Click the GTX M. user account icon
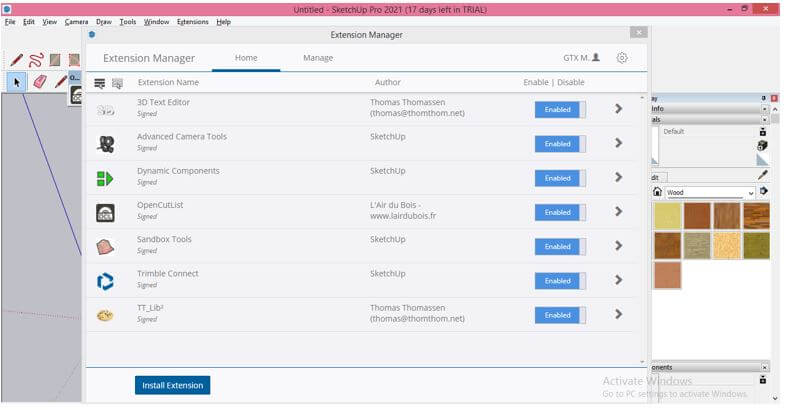This screenshot has width=798, height=410. 596,58
